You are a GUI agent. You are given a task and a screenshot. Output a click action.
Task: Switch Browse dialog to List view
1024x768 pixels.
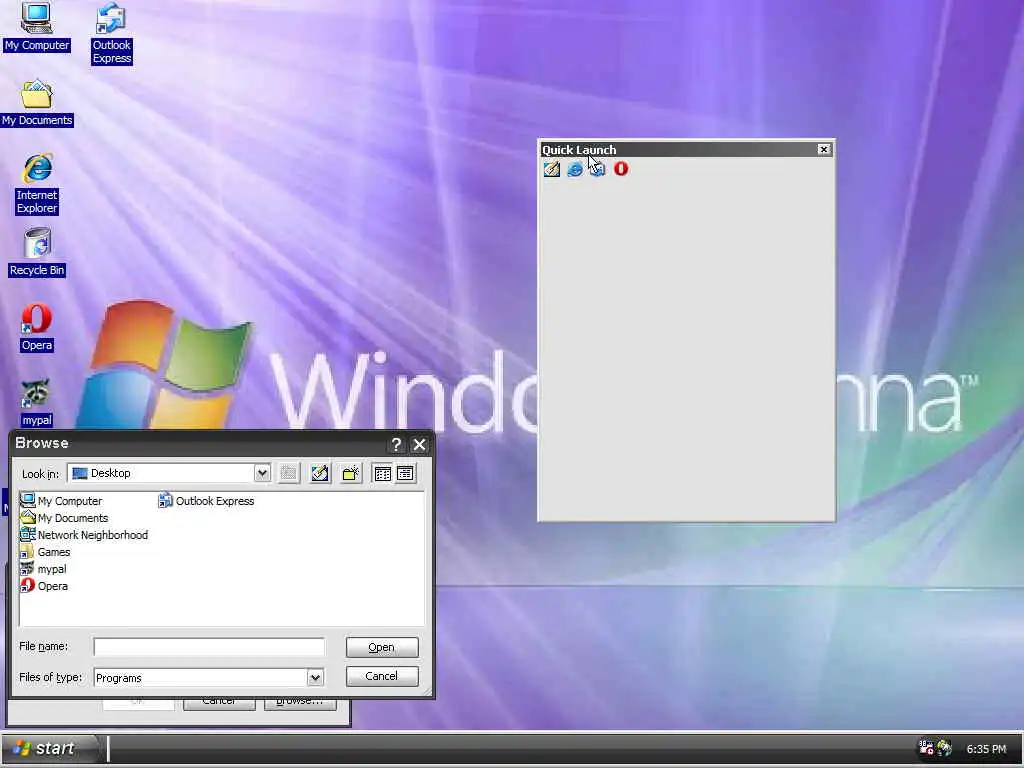[383, 473]
